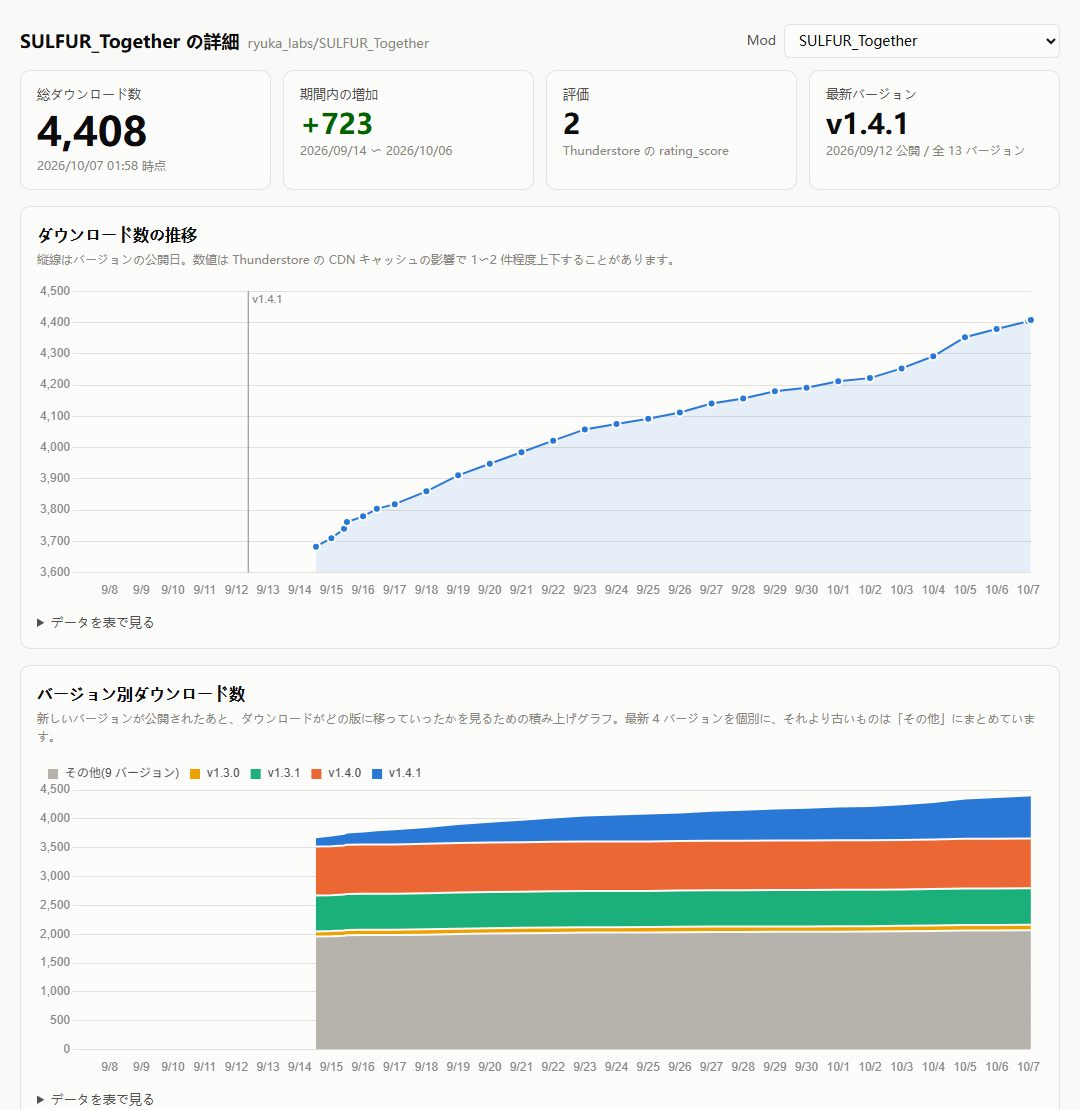The width and height of the screenshot is (1080, 1110).
Task: Click the first data point near 9/14
Action: tap(316, 547)
